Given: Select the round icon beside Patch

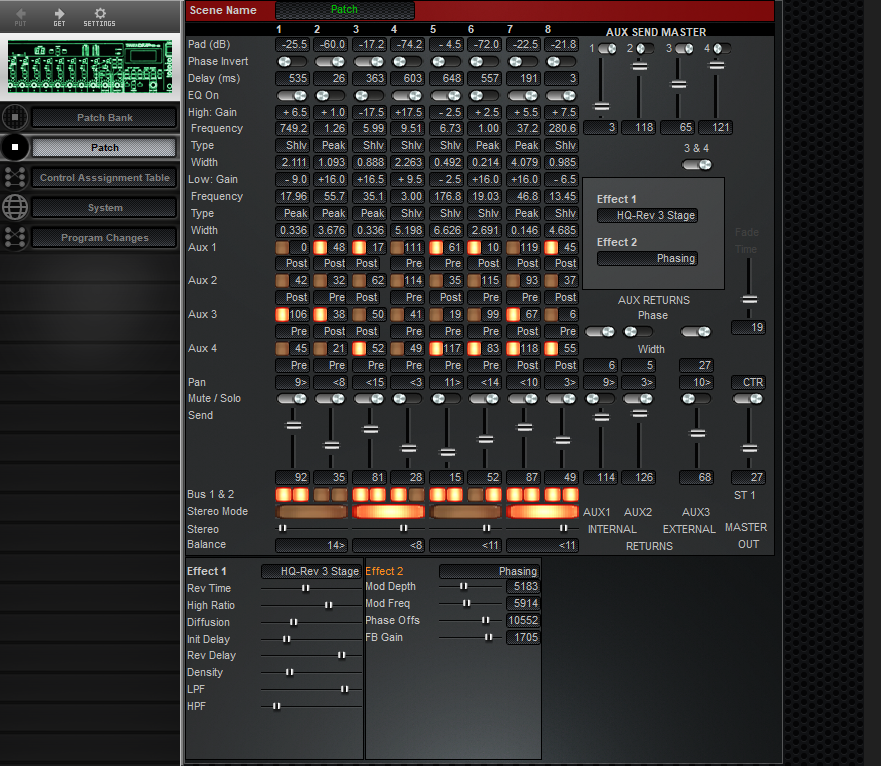Looking at the screenshot, I should (14, 148).
